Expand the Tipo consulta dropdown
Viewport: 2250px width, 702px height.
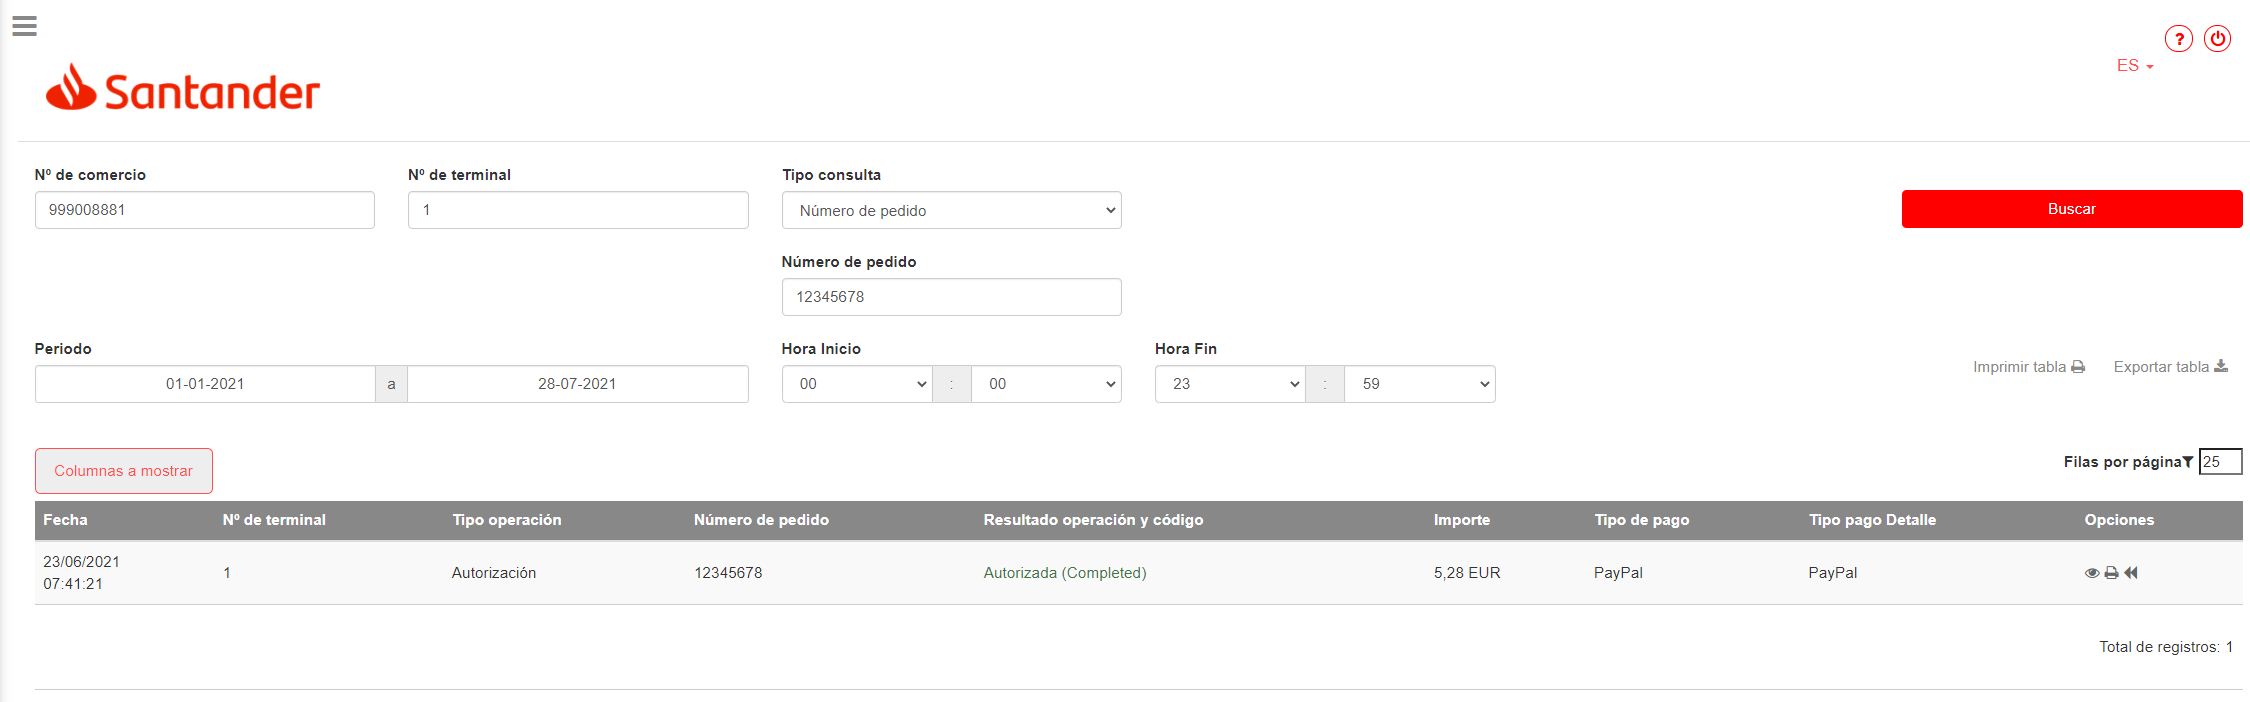click(951, 210)
